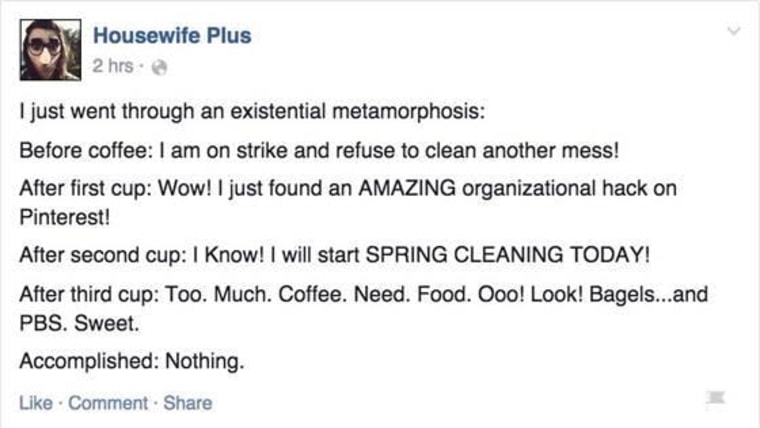Click the Accomplished: Nothing. line
Screen dimensions: 760x428
(132, 361)
